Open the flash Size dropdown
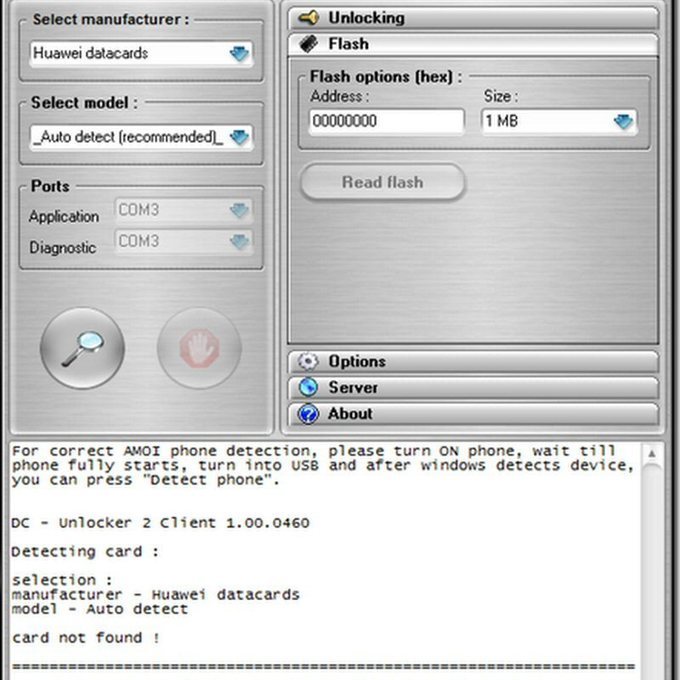680x680 pixels. 623,122
